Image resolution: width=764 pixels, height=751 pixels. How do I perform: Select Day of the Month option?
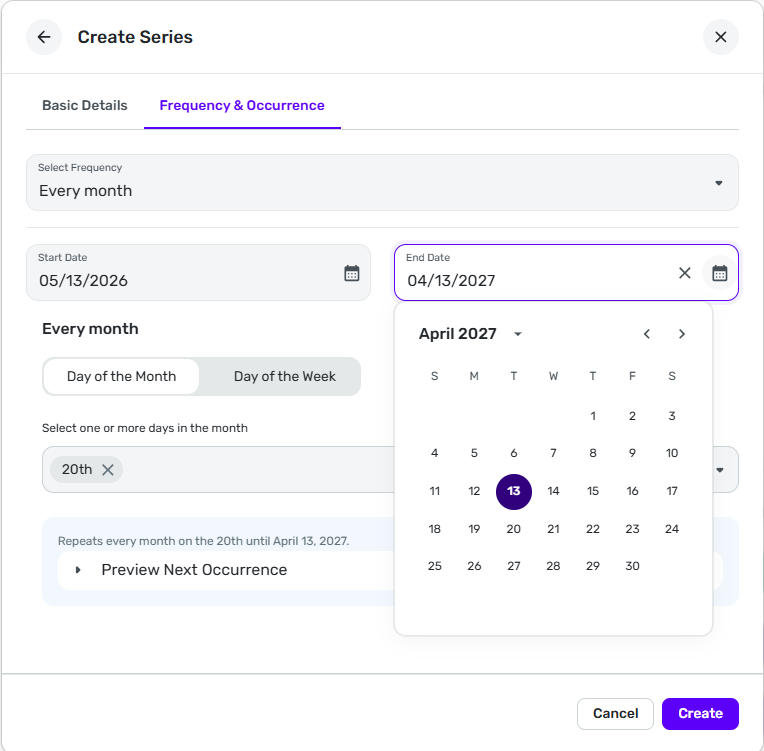pyautogui.click(x=121, y=377)
